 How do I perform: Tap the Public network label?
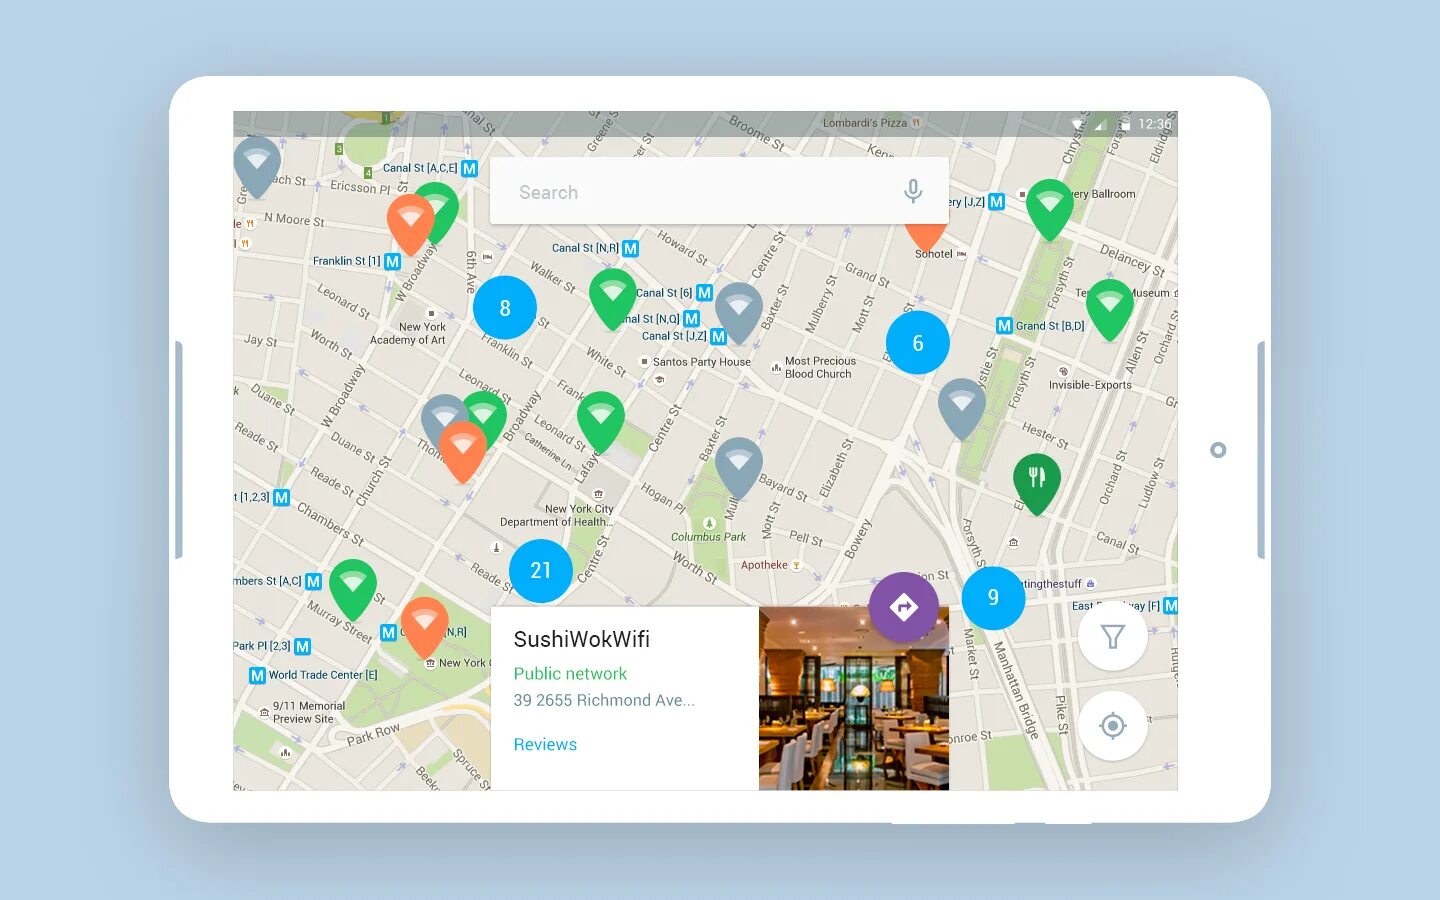(570, 674)
